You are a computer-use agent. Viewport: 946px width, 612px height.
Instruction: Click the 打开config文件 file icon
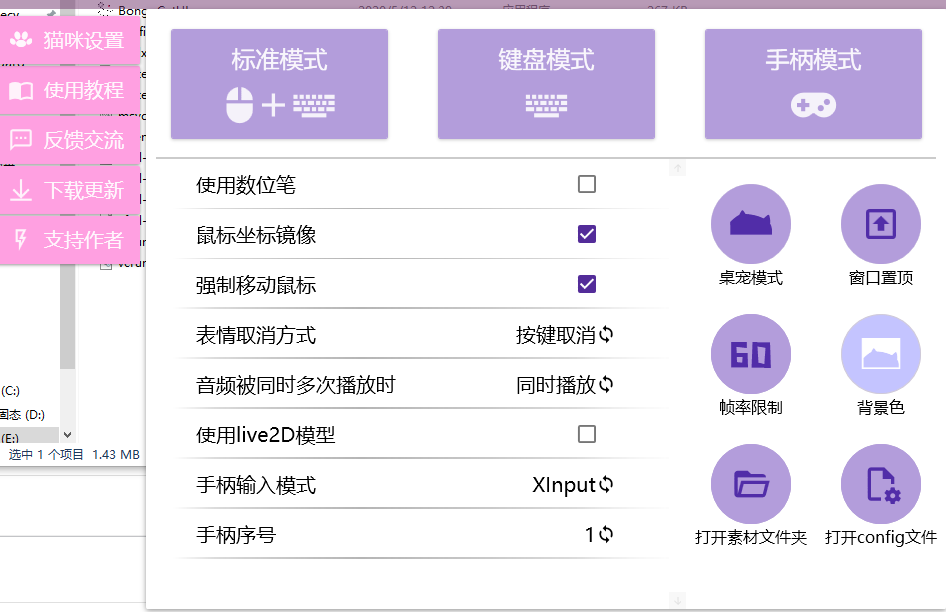click(x=881, y=484)
